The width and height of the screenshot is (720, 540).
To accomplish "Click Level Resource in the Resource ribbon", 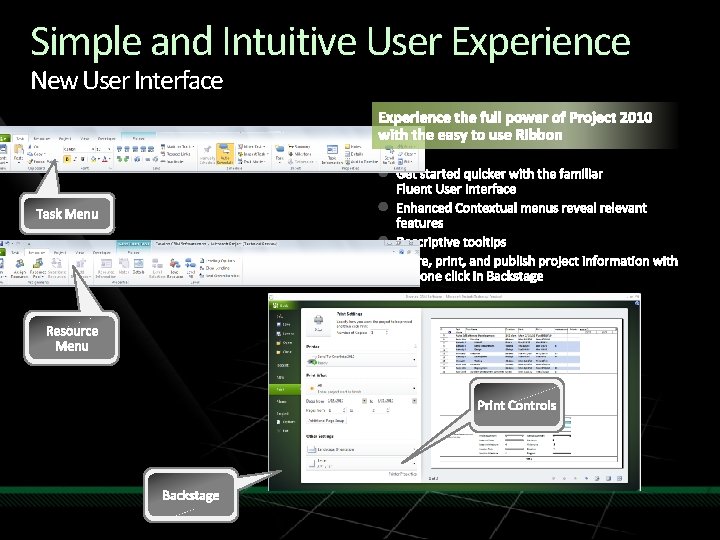I will pos(174,268).
